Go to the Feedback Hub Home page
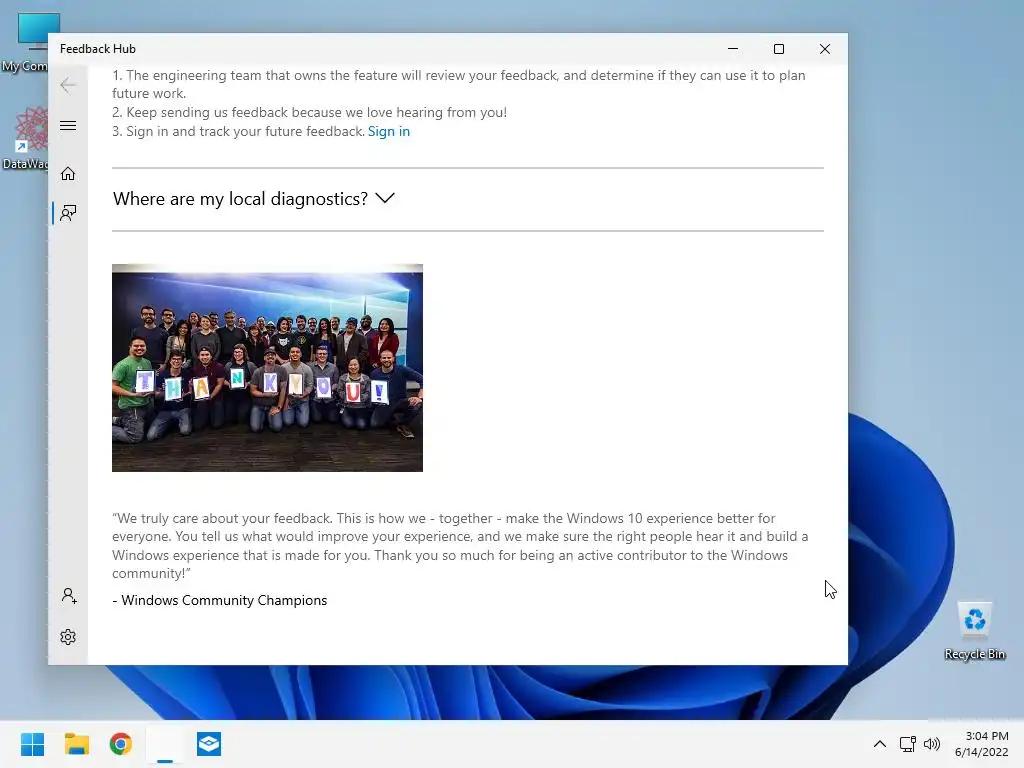 tap(68, 173)
